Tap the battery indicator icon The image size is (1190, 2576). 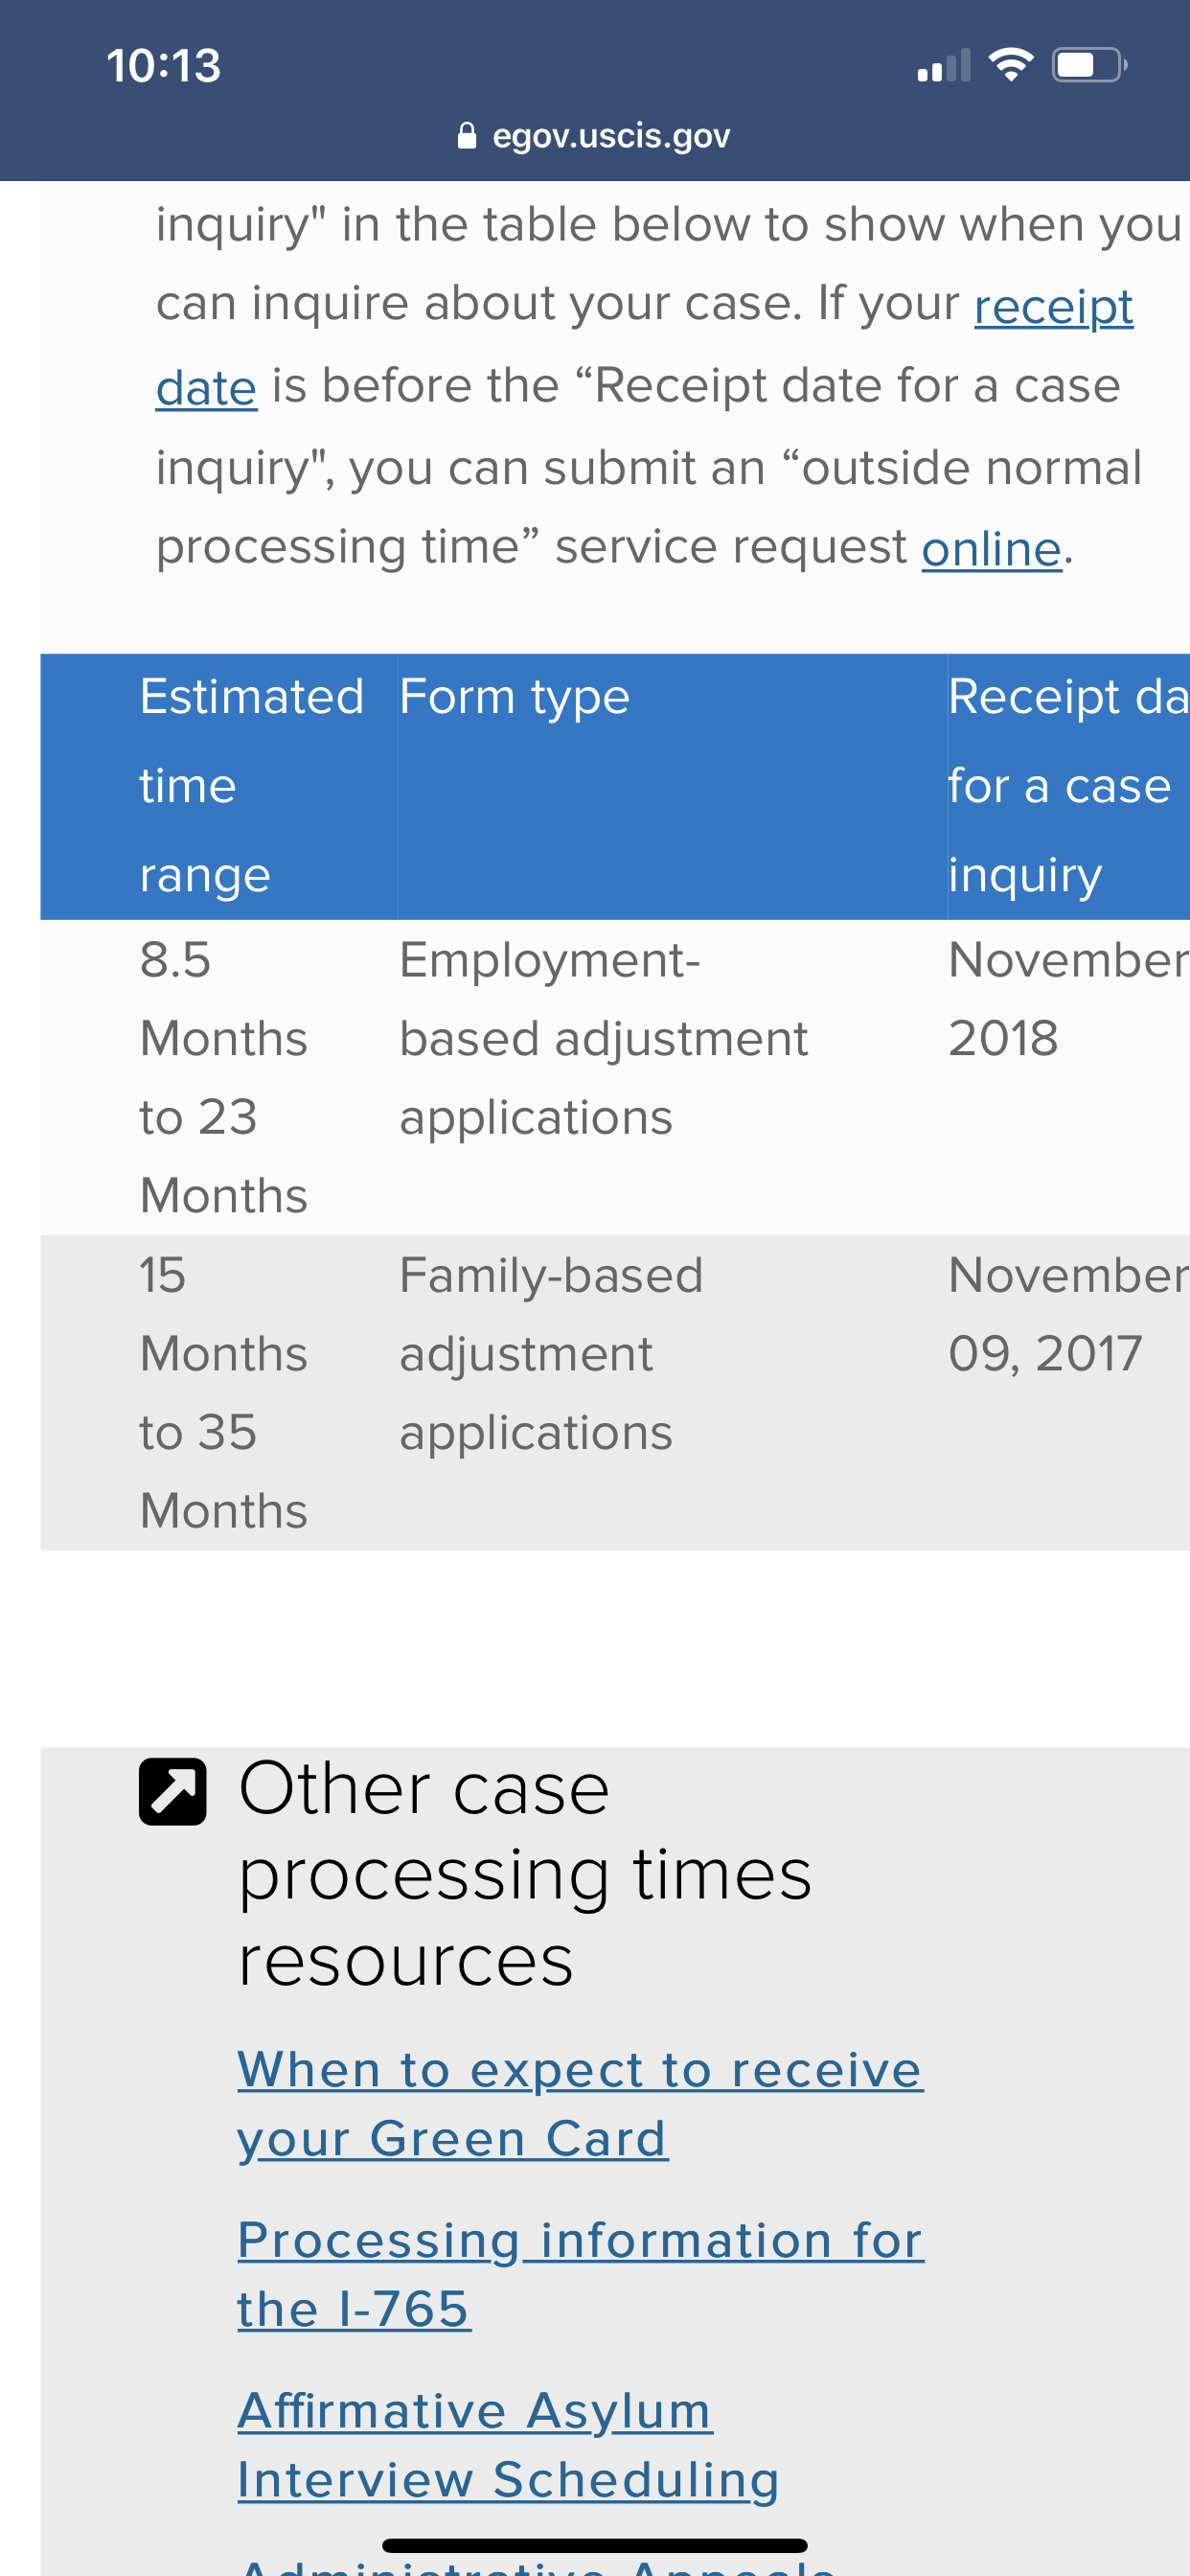1090,65
